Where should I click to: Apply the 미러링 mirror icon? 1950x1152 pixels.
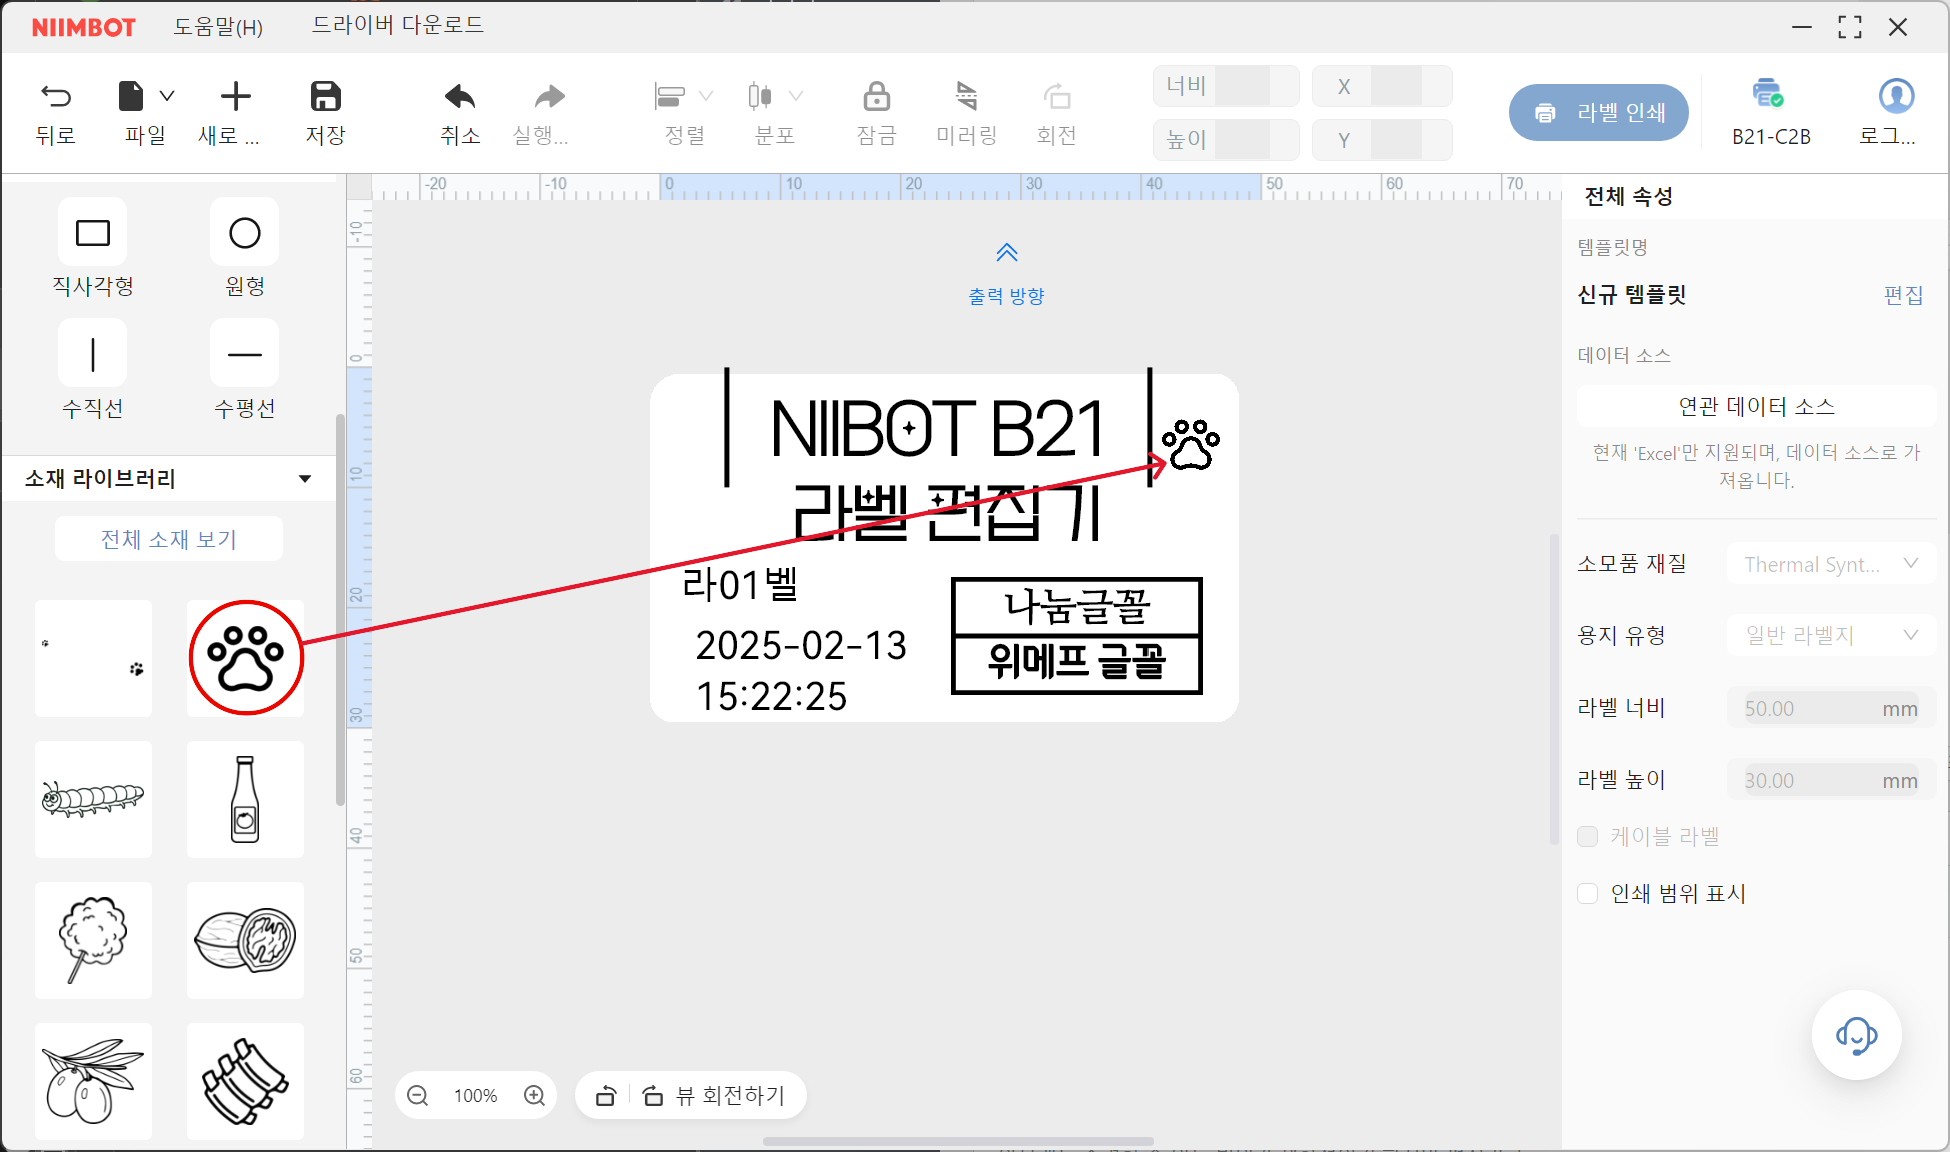[x=966, y=96]
